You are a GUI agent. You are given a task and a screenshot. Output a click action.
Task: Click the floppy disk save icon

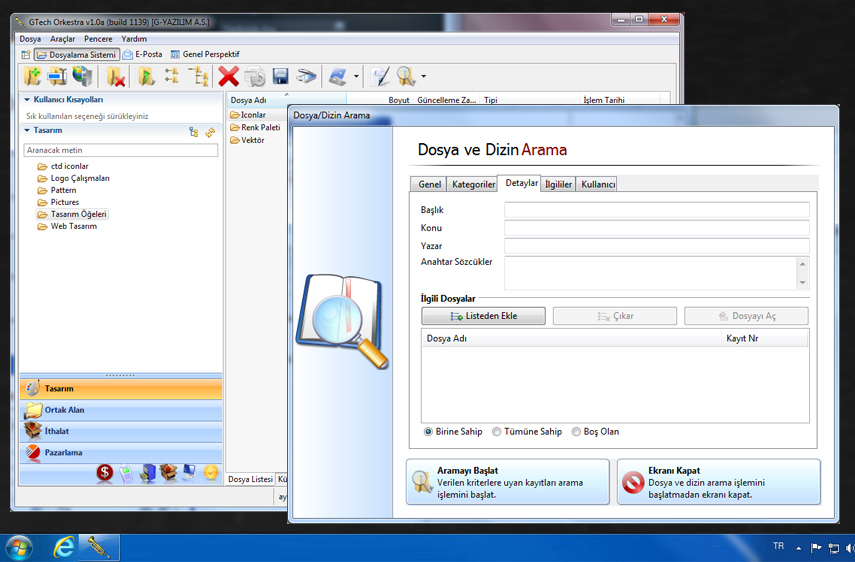(x=281, y=76)
